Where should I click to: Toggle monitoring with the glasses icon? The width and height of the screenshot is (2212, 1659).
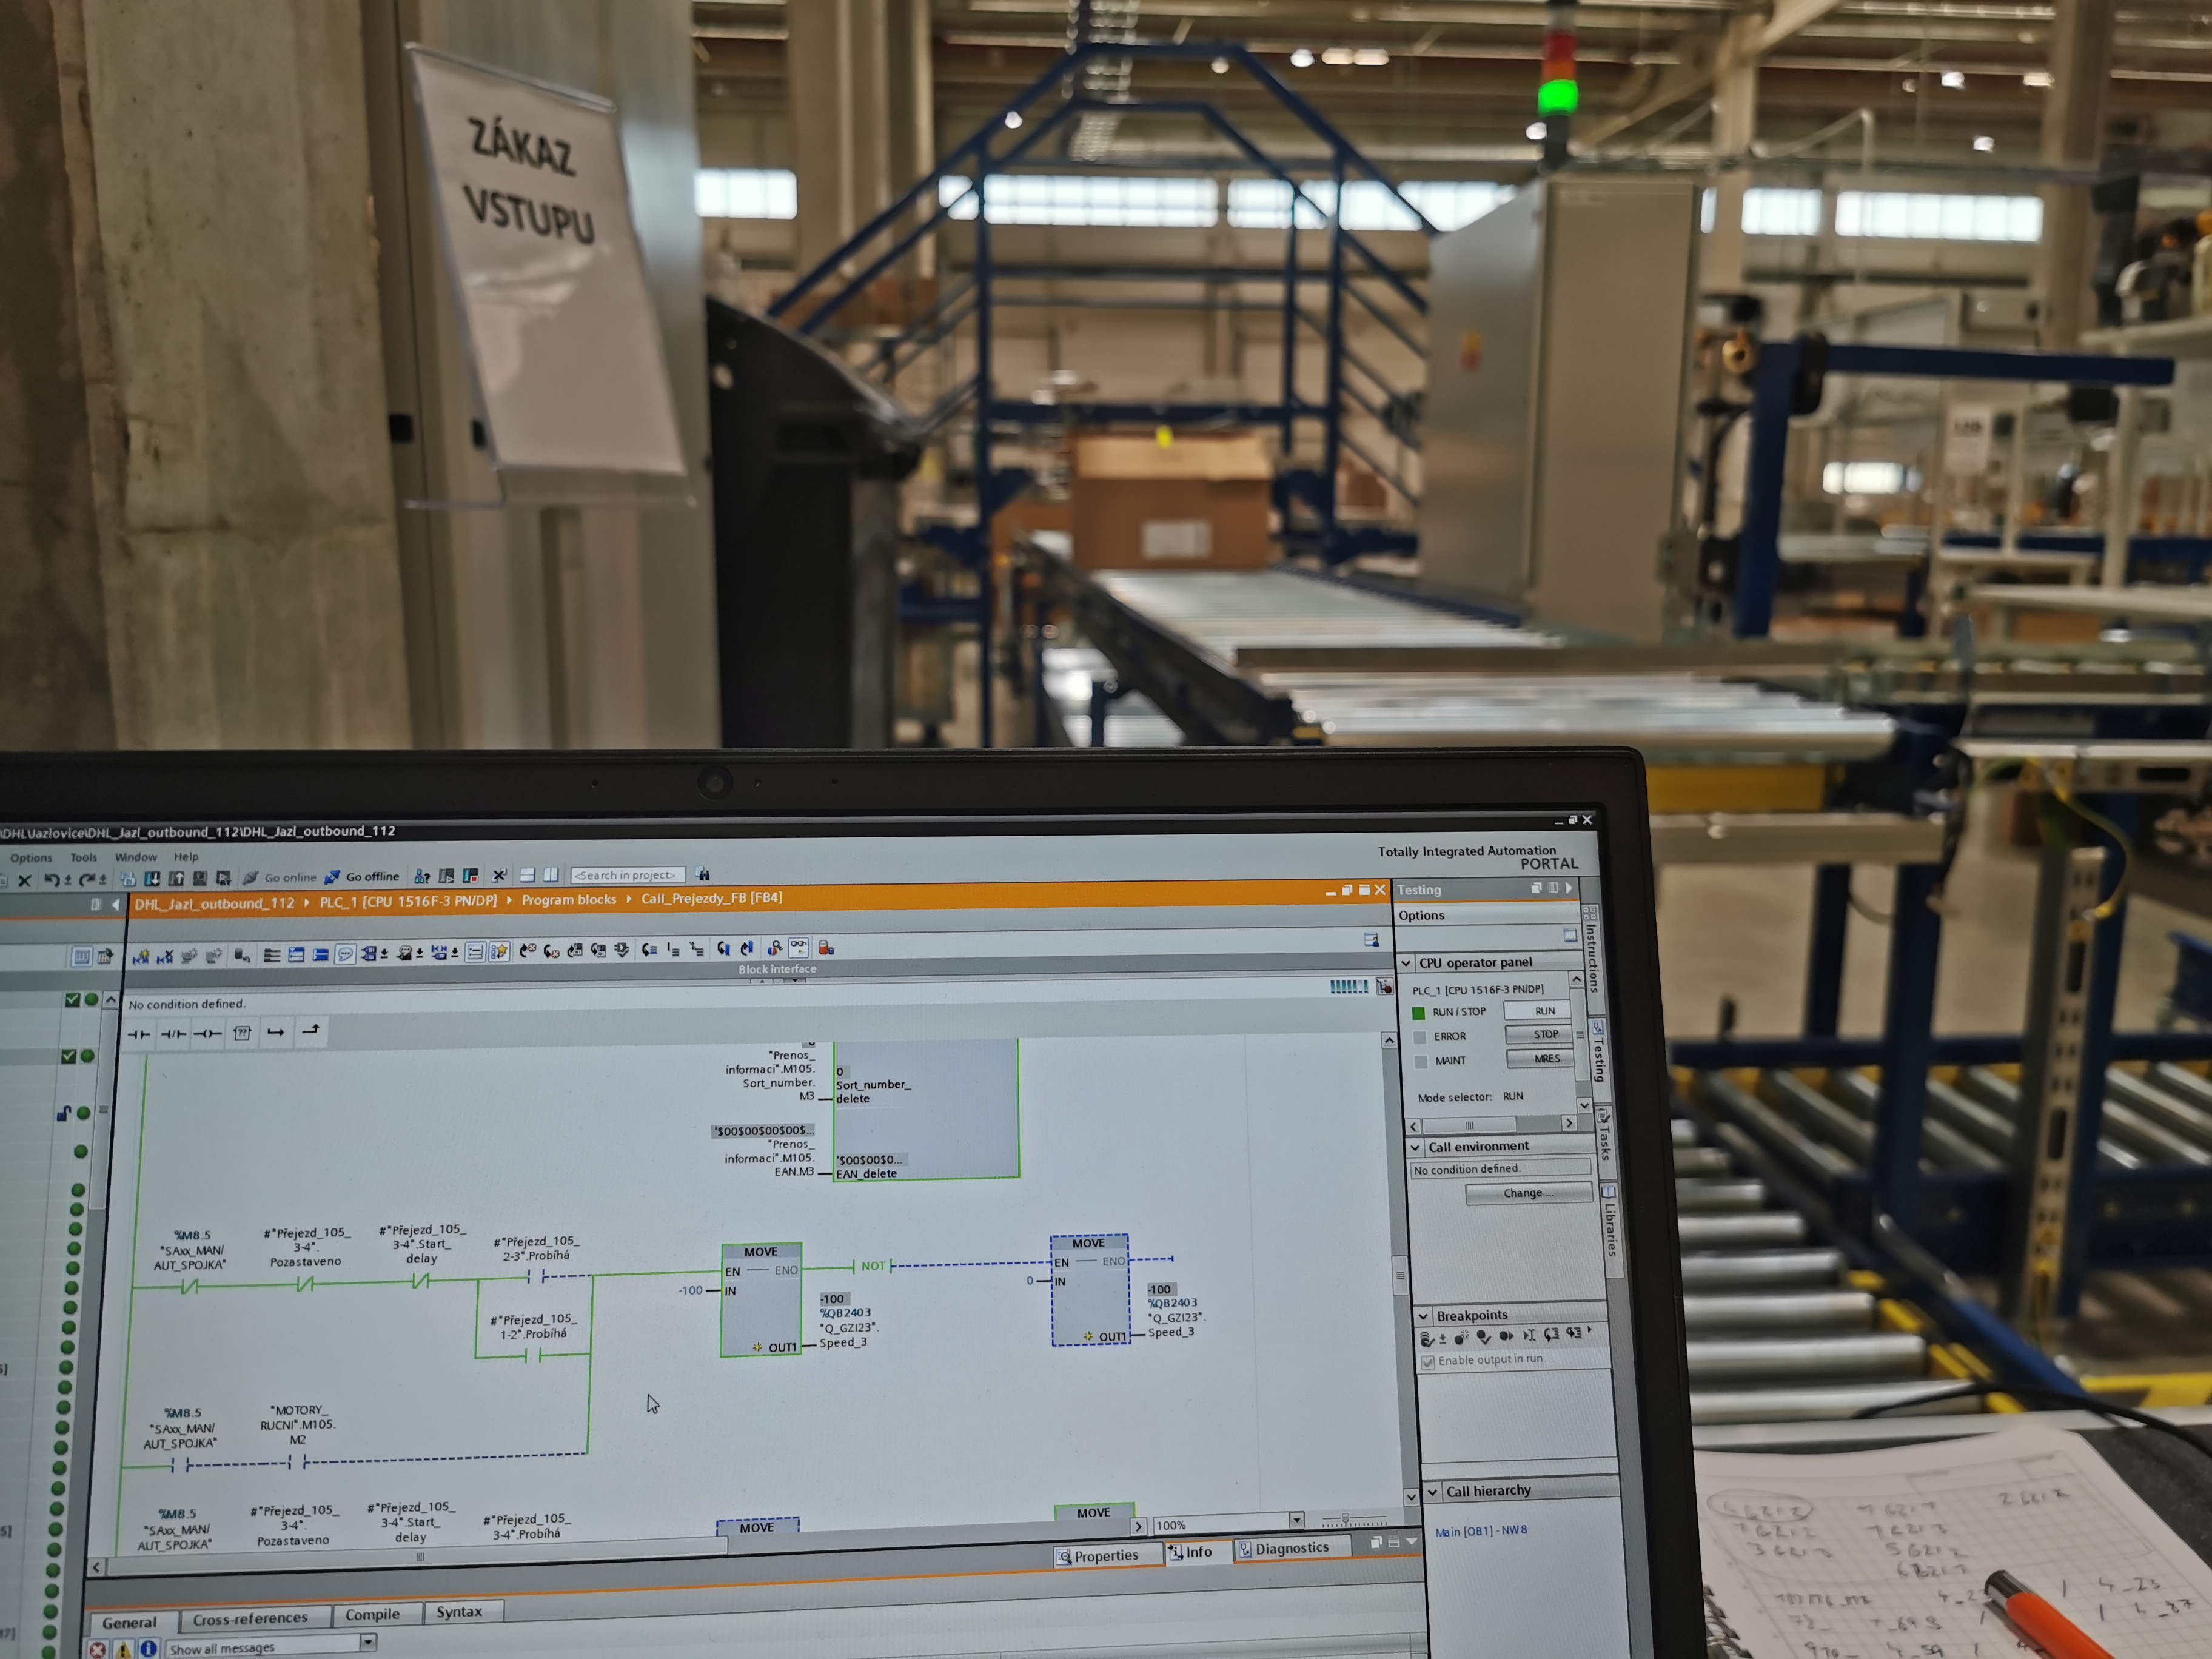coord(798,947)
